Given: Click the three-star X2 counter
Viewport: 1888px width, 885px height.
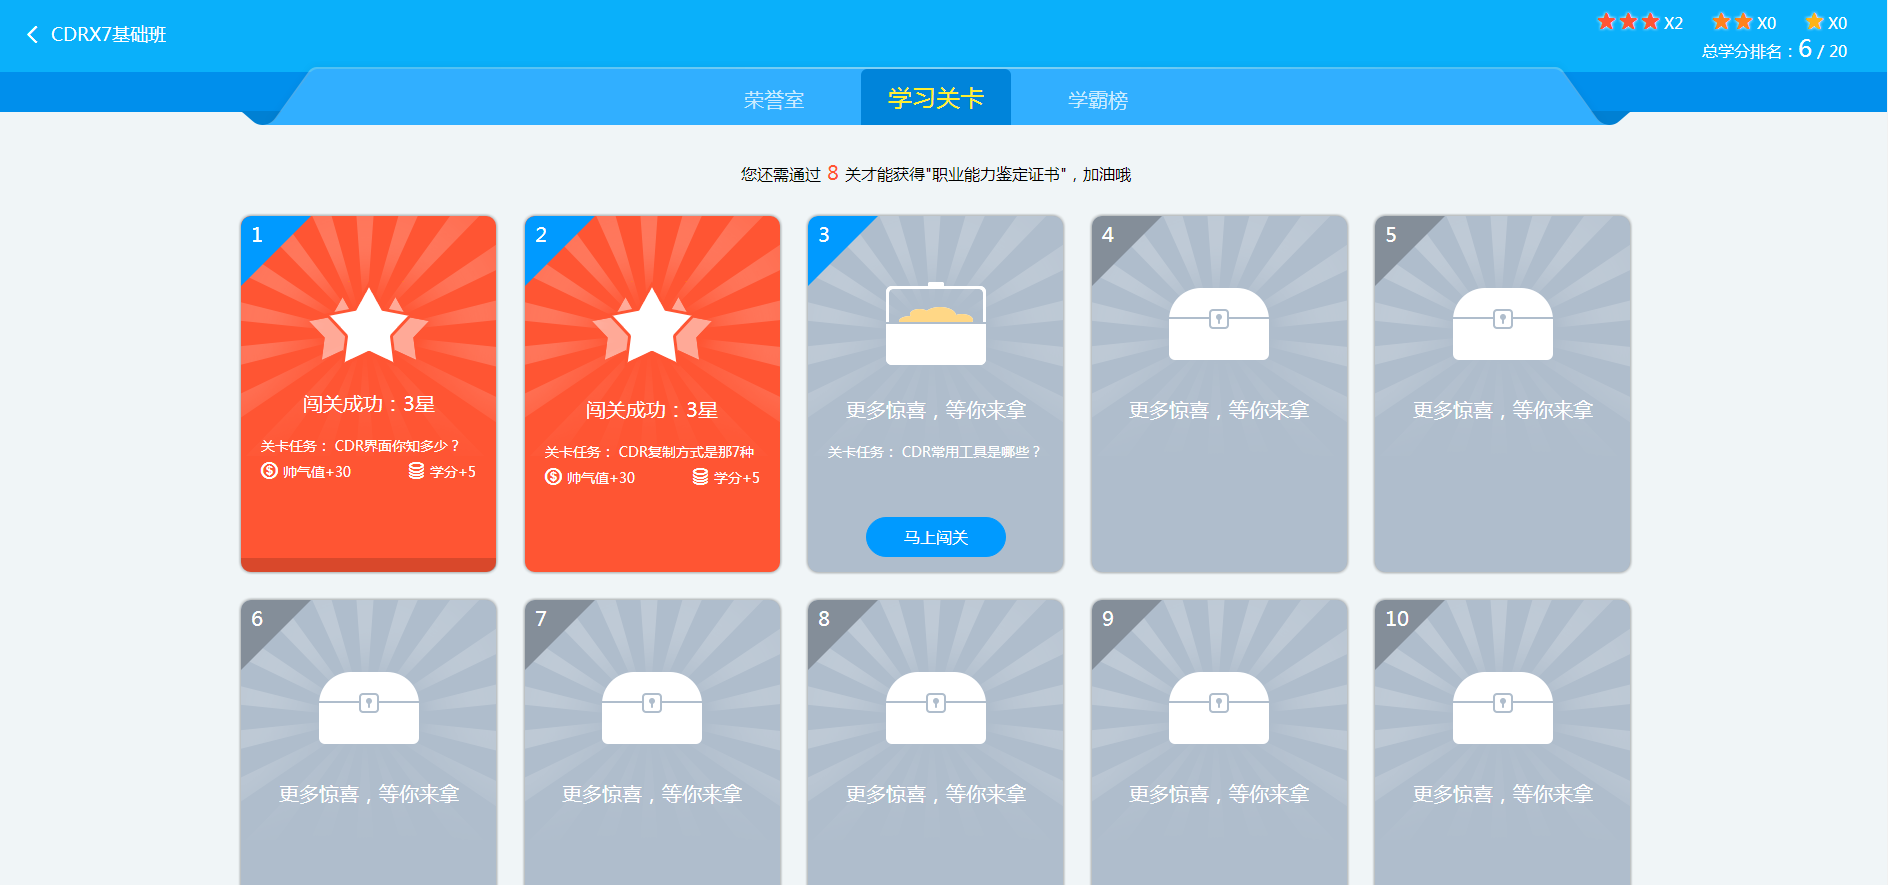Looking at the screenshot, I should tap(1639, 22).
